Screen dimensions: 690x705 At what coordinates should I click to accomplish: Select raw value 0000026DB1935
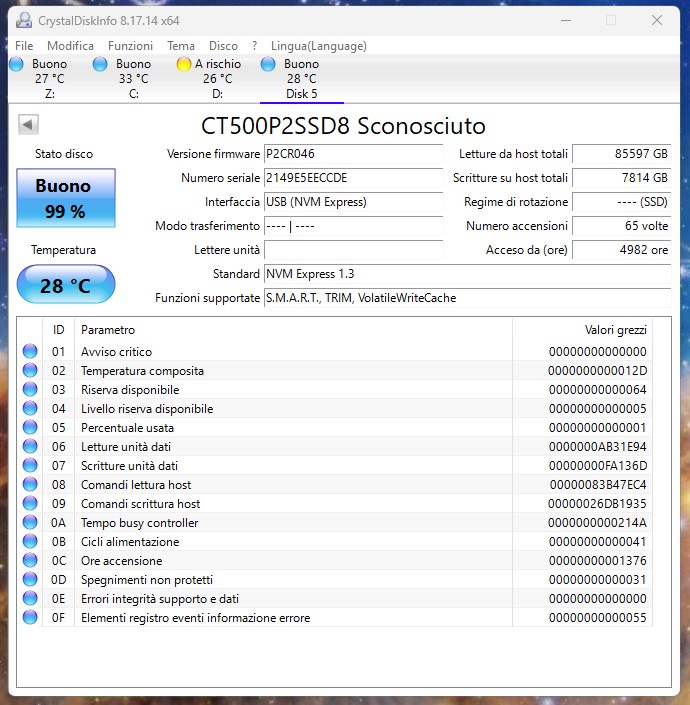point(597,504)
